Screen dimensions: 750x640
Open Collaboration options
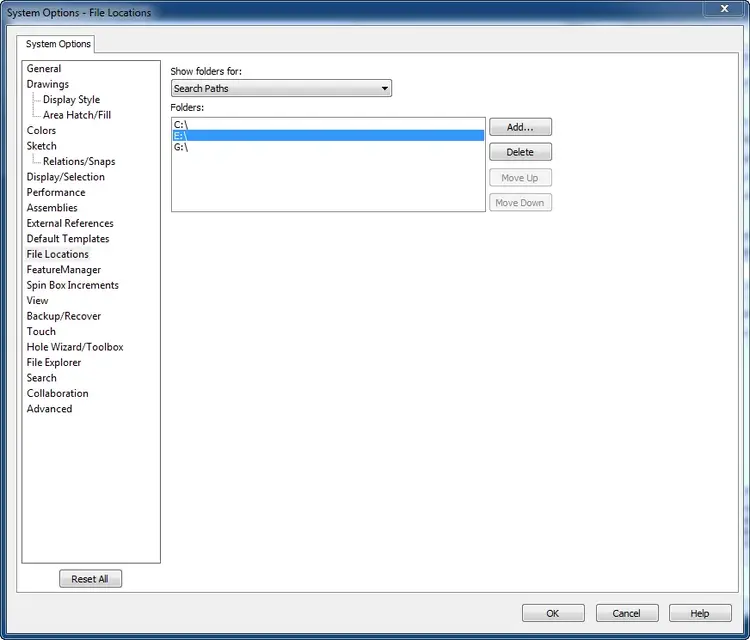(x=57, y=393)
